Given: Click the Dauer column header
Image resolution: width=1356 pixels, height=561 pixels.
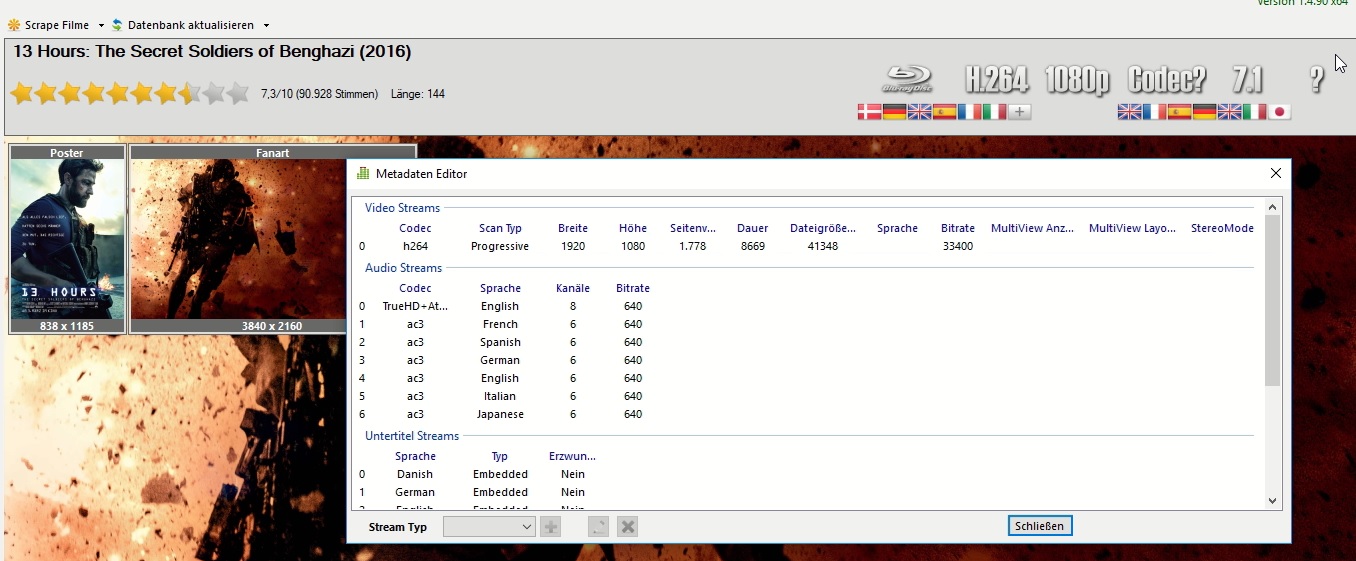Looking at the screenshot, I should pos(753,228).
